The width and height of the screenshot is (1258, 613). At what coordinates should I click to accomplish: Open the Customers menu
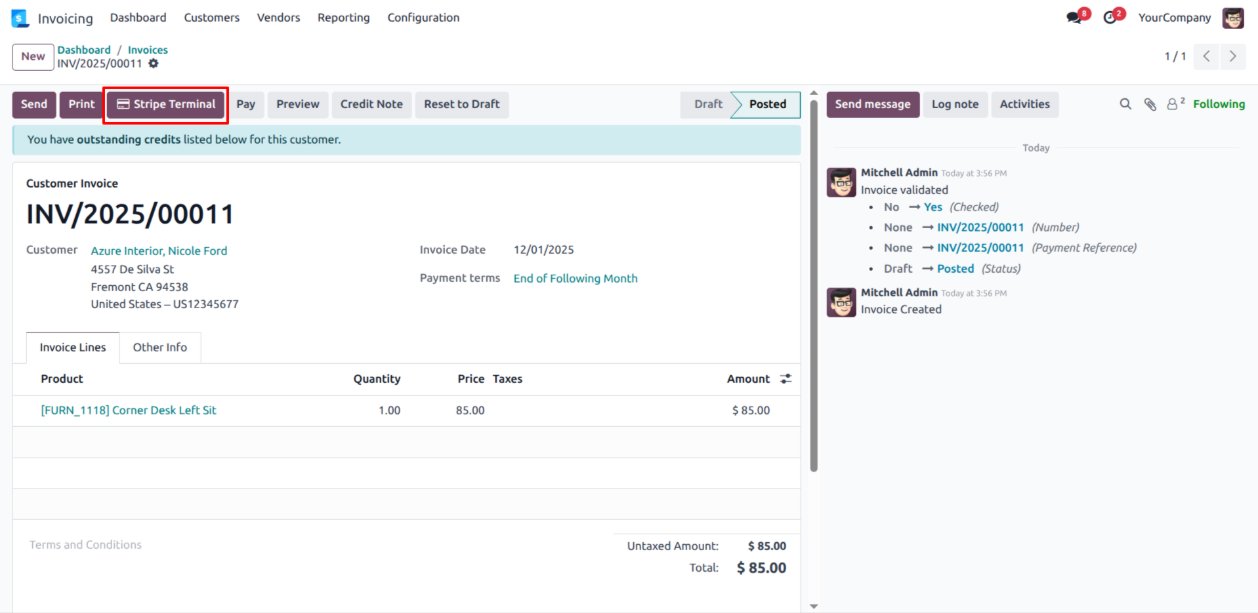click(x=212, y=18)
